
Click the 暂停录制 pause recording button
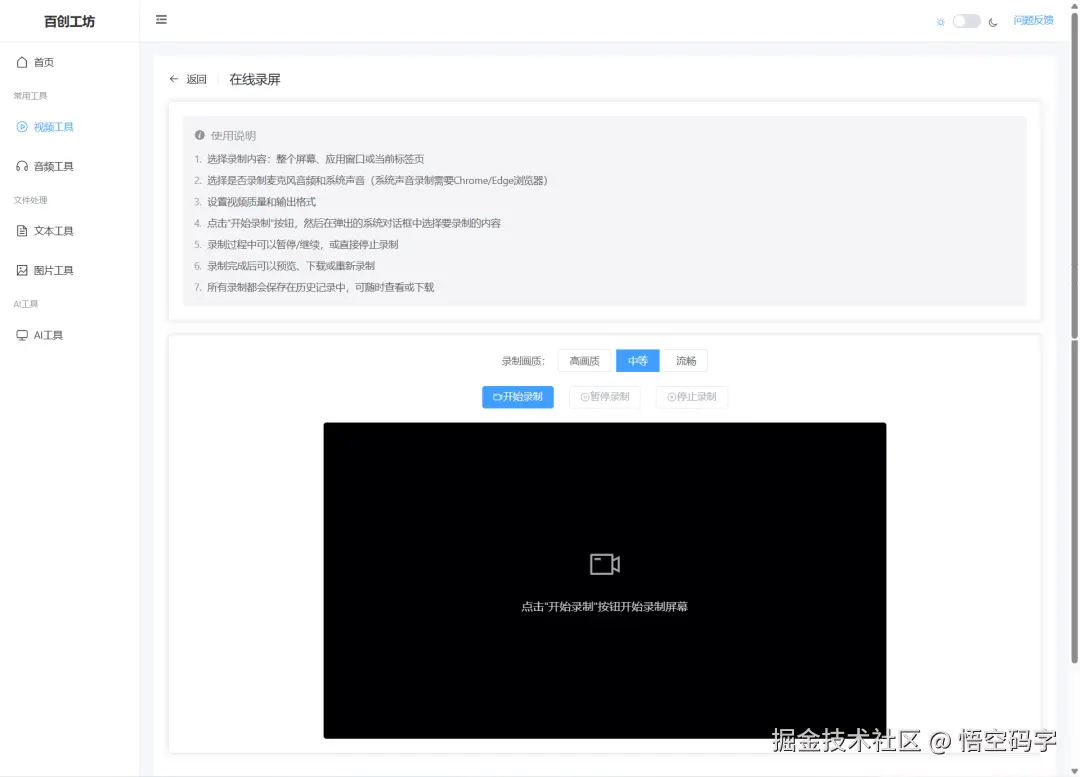(x=604, y=396)
